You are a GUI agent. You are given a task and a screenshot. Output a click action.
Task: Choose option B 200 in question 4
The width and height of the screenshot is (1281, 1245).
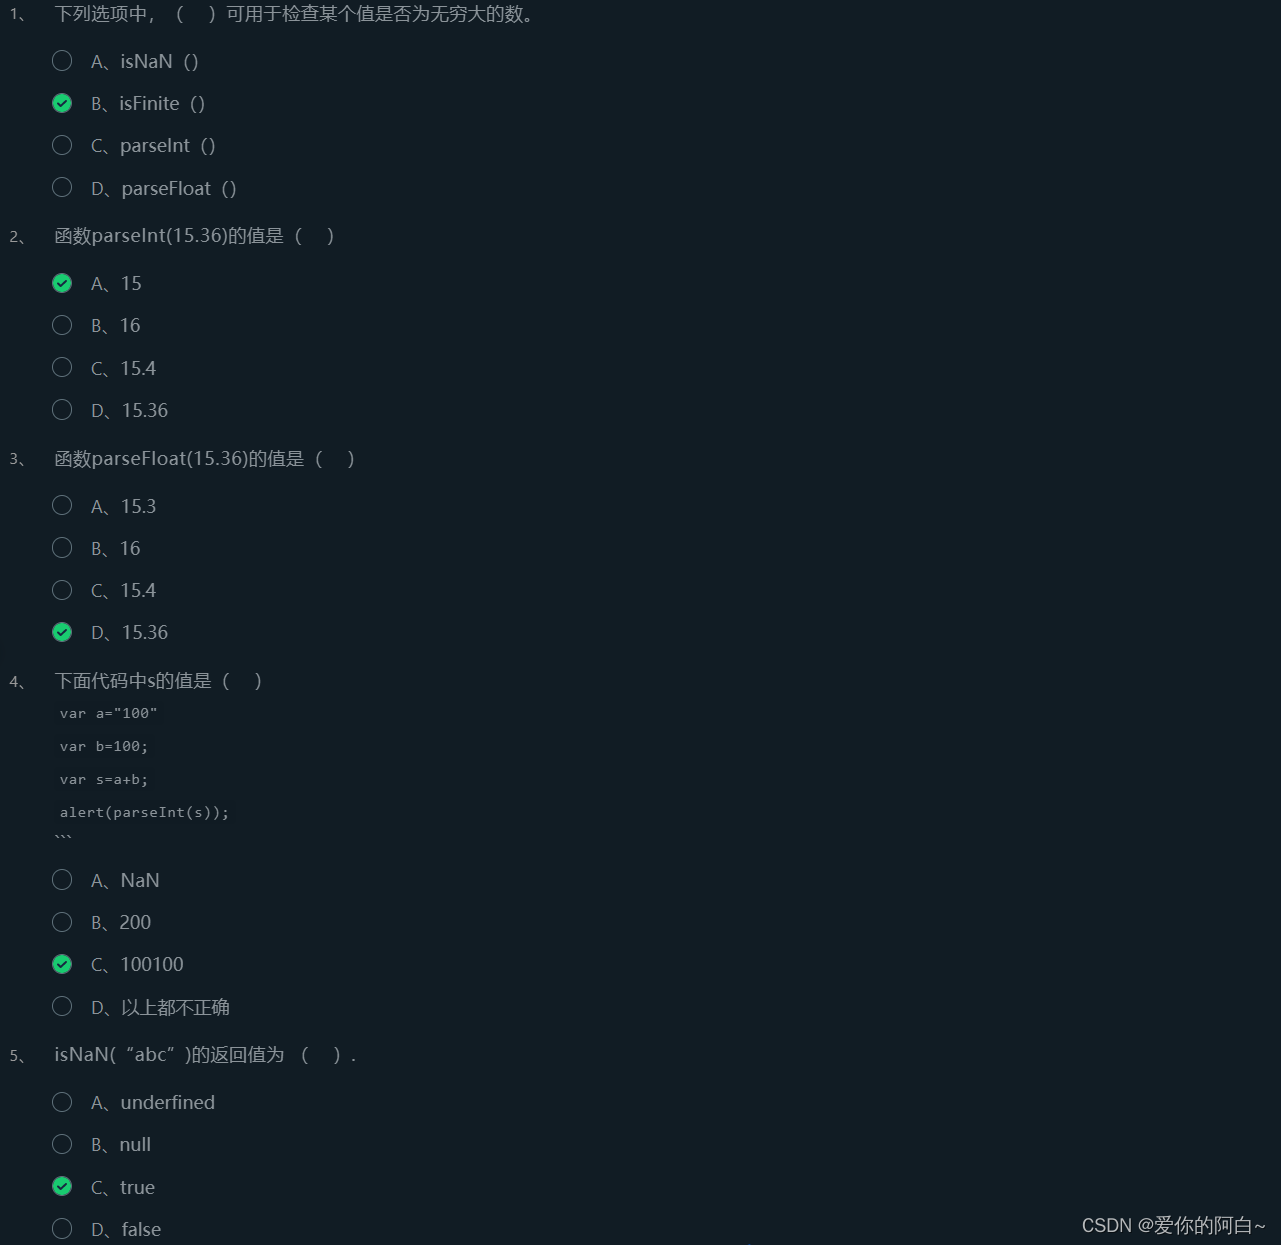click(62, 921)
